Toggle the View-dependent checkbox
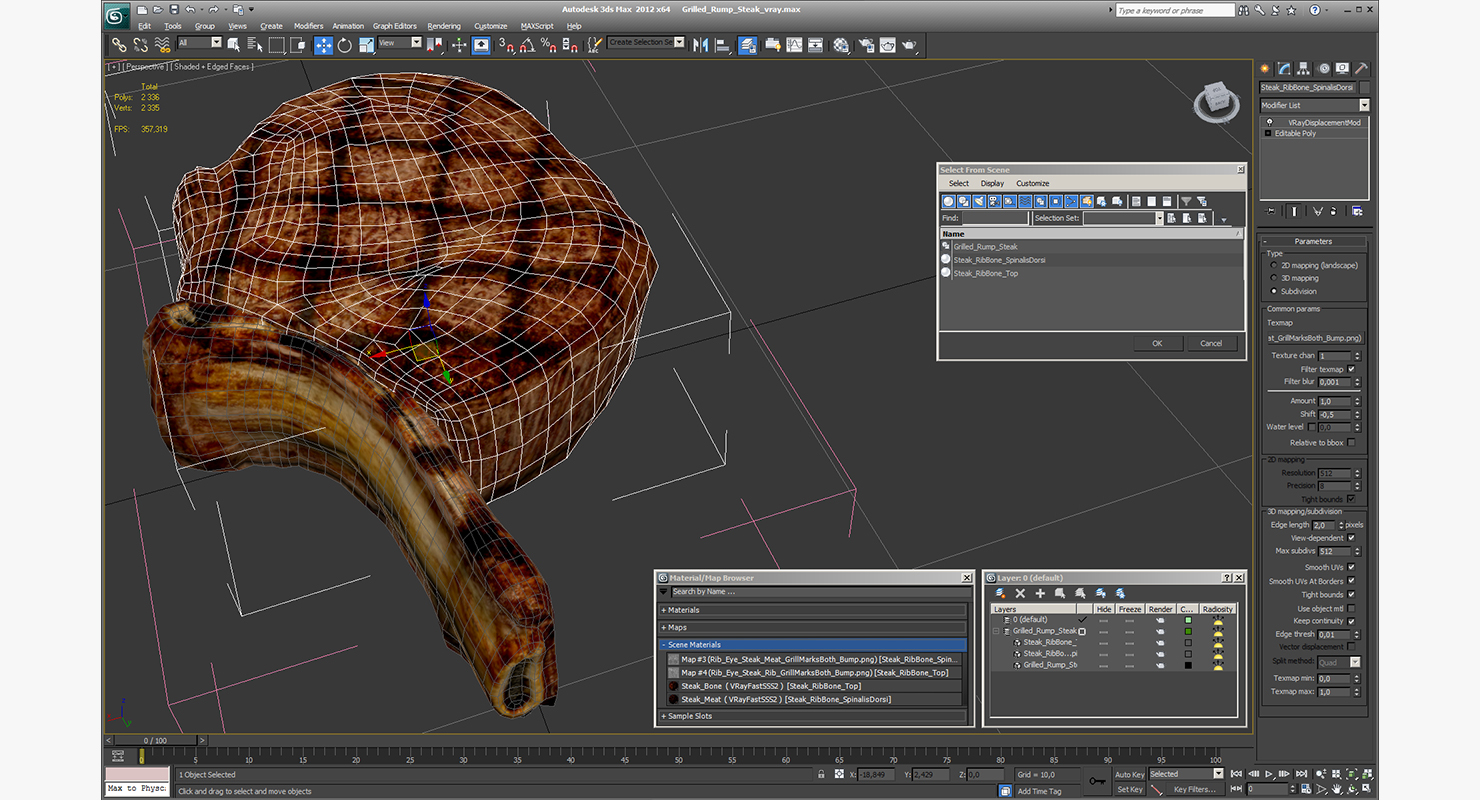 click(x=1351, y=538)
